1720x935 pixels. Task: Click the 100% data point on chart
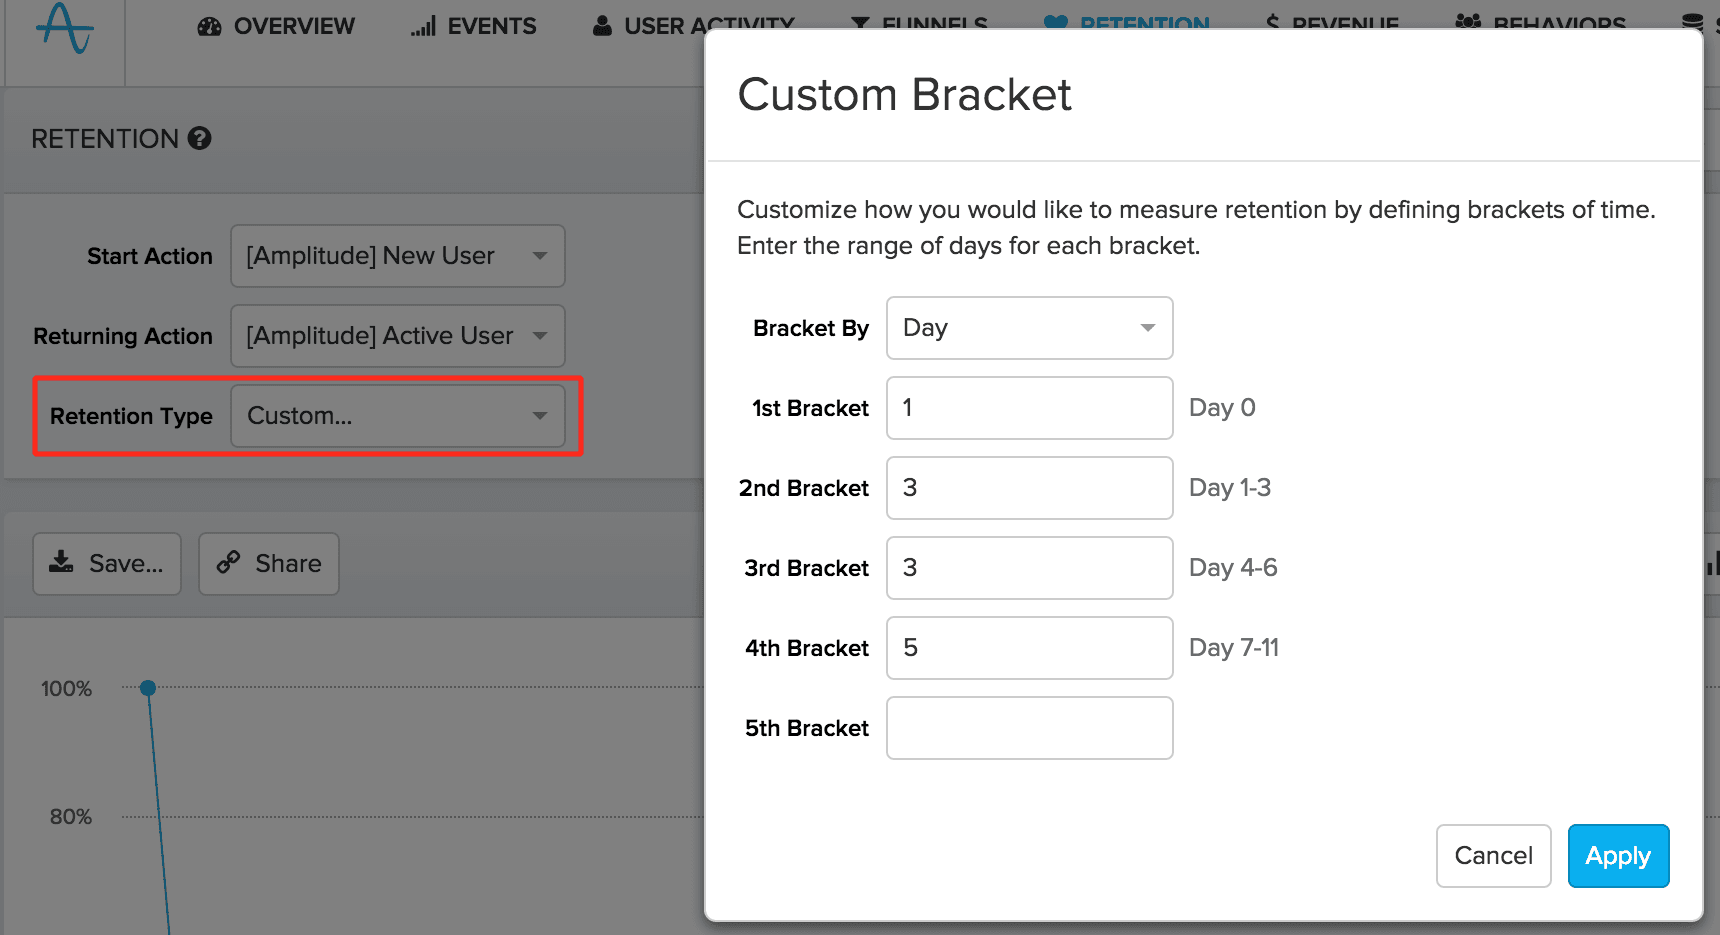(148, 688)
